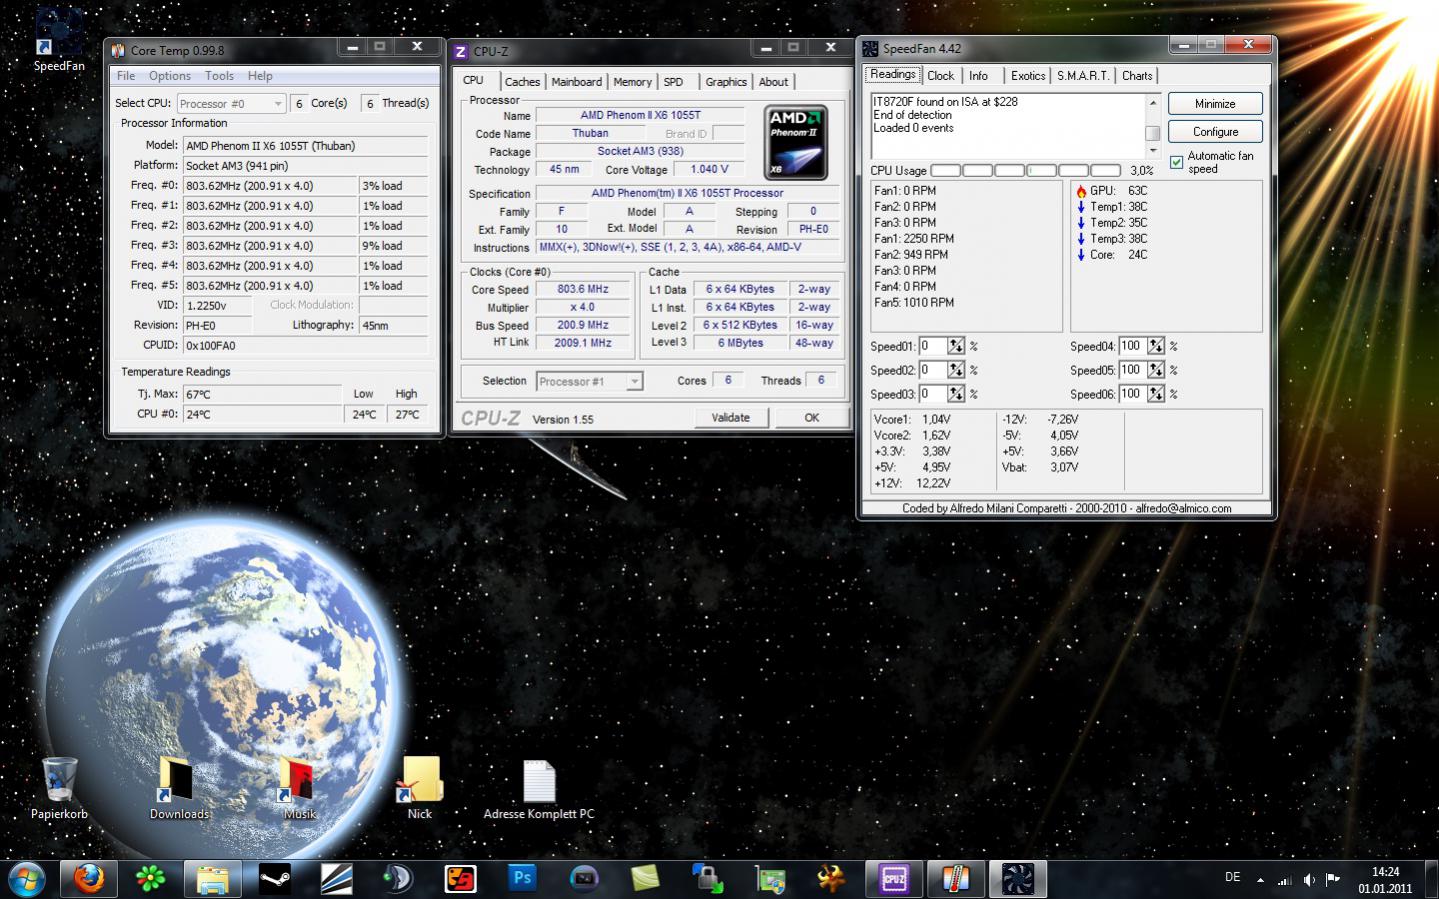Open the Musik desktop shortcut
The width and height of the screenshot is (1439, 899).
298,781
